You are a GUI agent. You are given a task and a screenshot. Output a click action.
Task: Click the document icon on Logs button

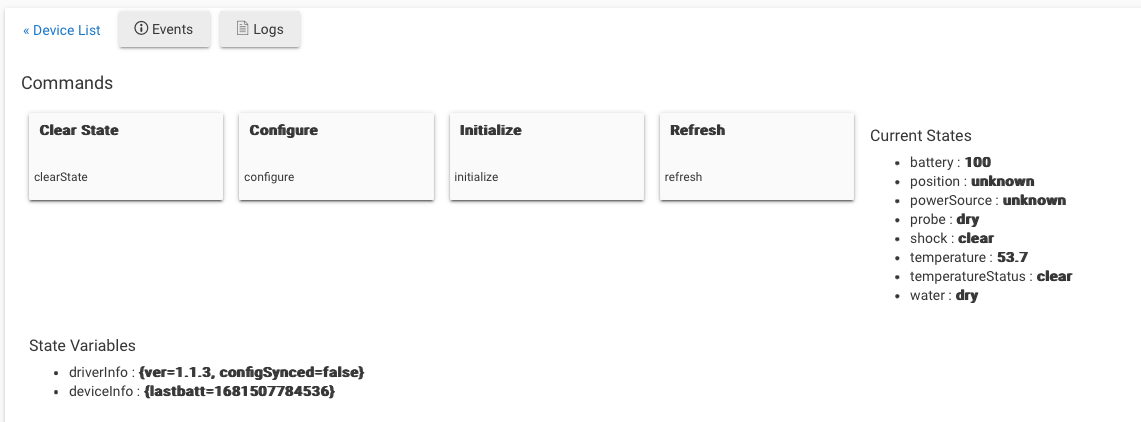pos(243,28)
